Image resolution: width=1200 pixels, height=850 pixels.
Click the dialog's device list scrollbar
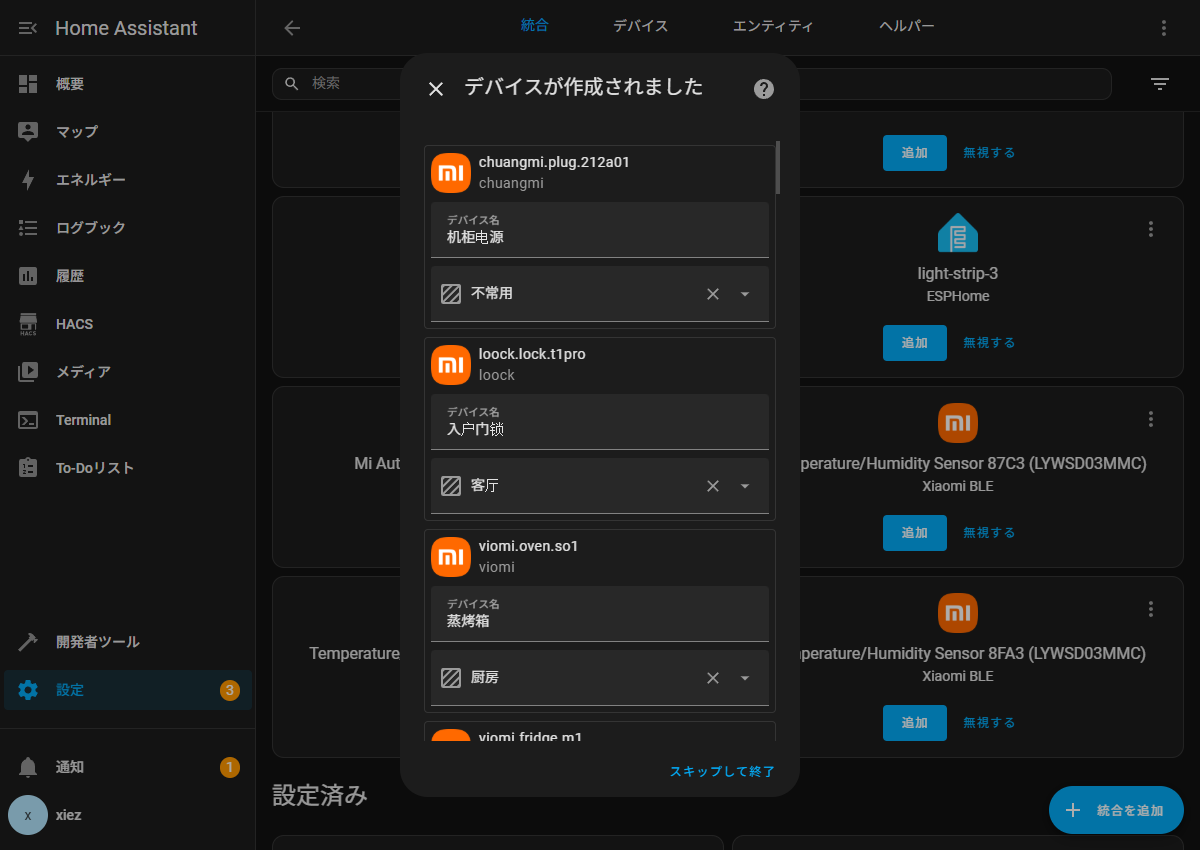pos(778,168)
